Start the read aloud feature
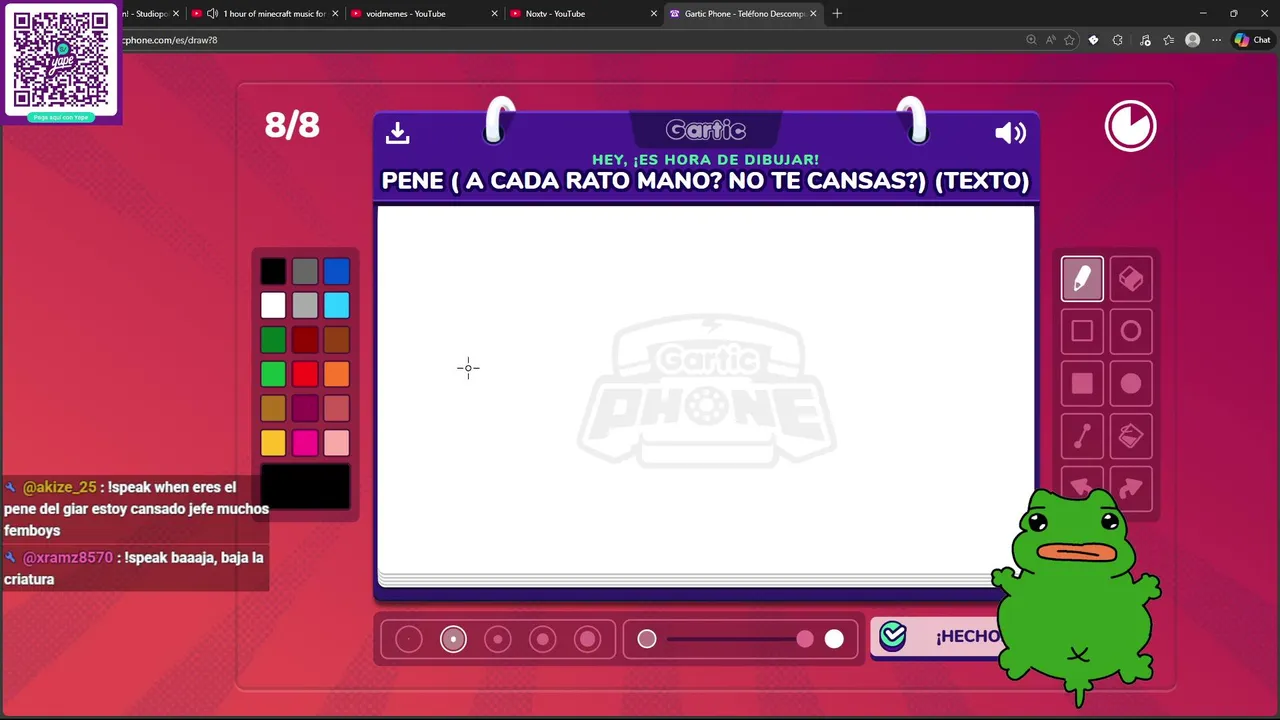 (1050, 40)
